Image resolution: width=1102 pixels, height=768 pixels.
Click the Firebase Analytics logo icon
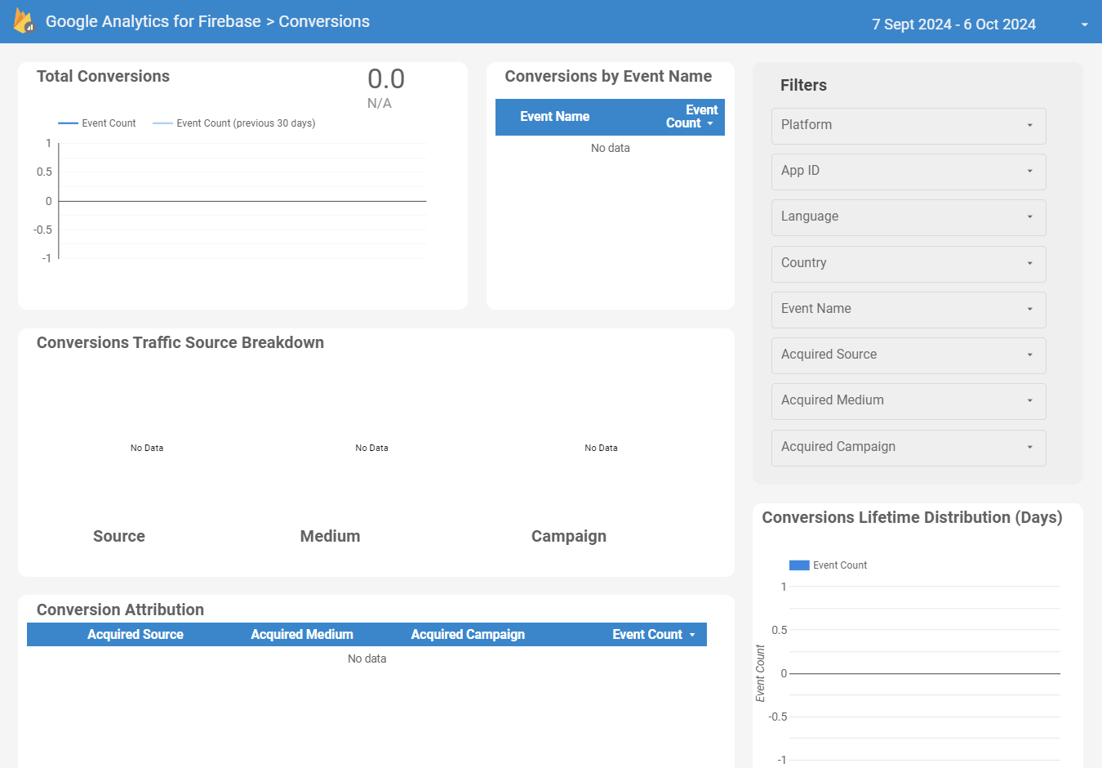24,21
